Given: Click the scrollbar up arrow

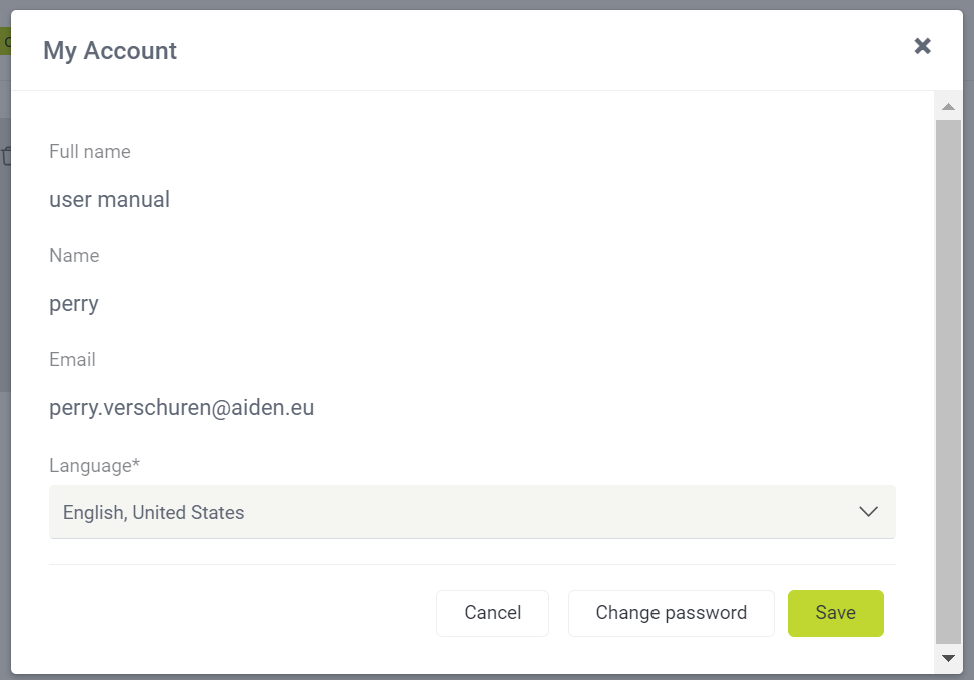Looking at the screenshot, I should (948, 106).
